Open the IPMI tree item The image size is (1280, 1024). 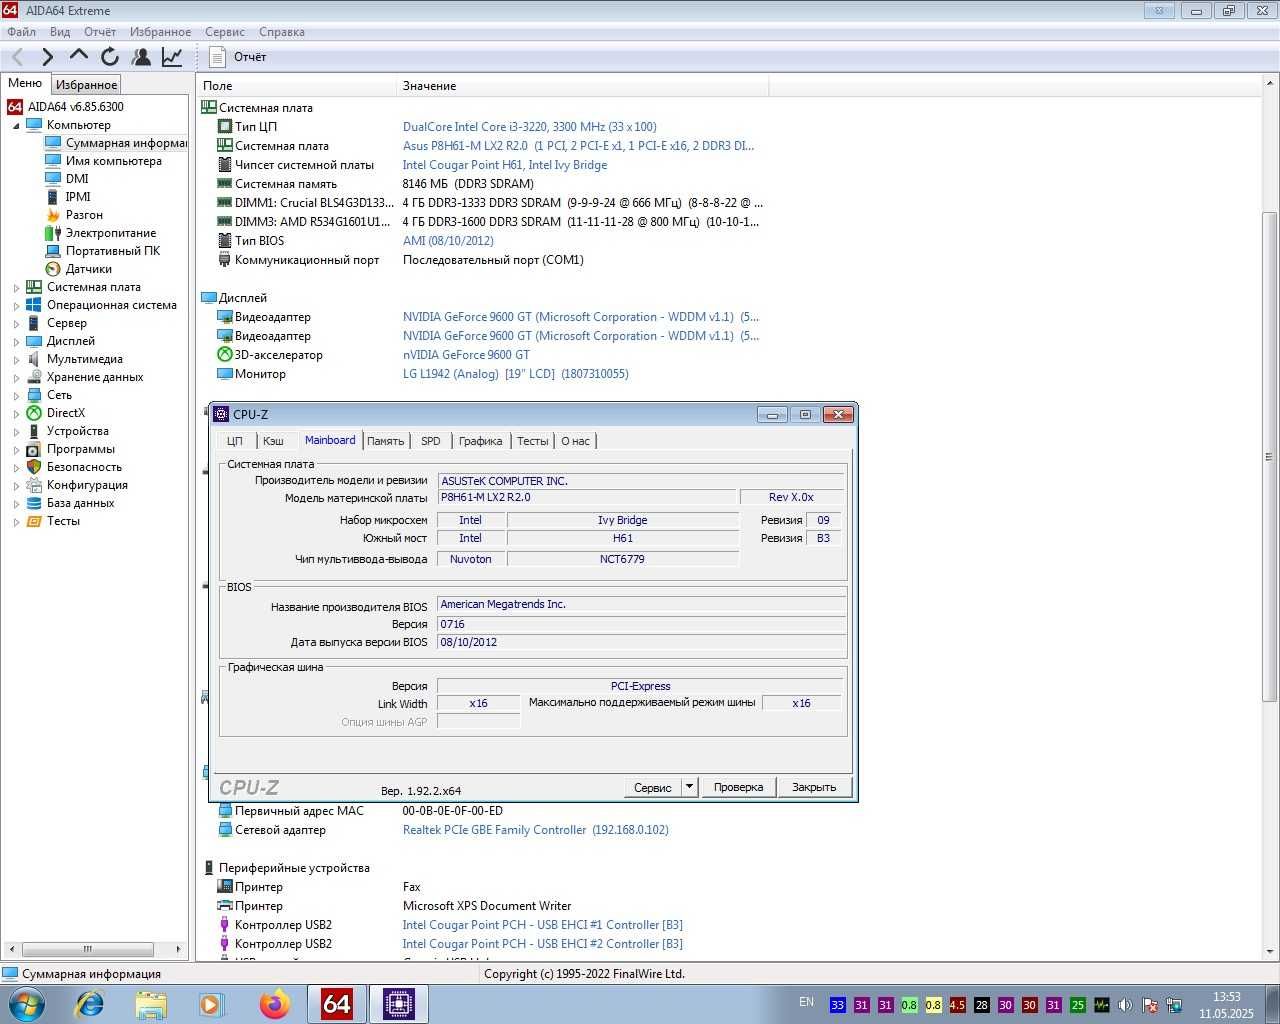click(78, 197)
